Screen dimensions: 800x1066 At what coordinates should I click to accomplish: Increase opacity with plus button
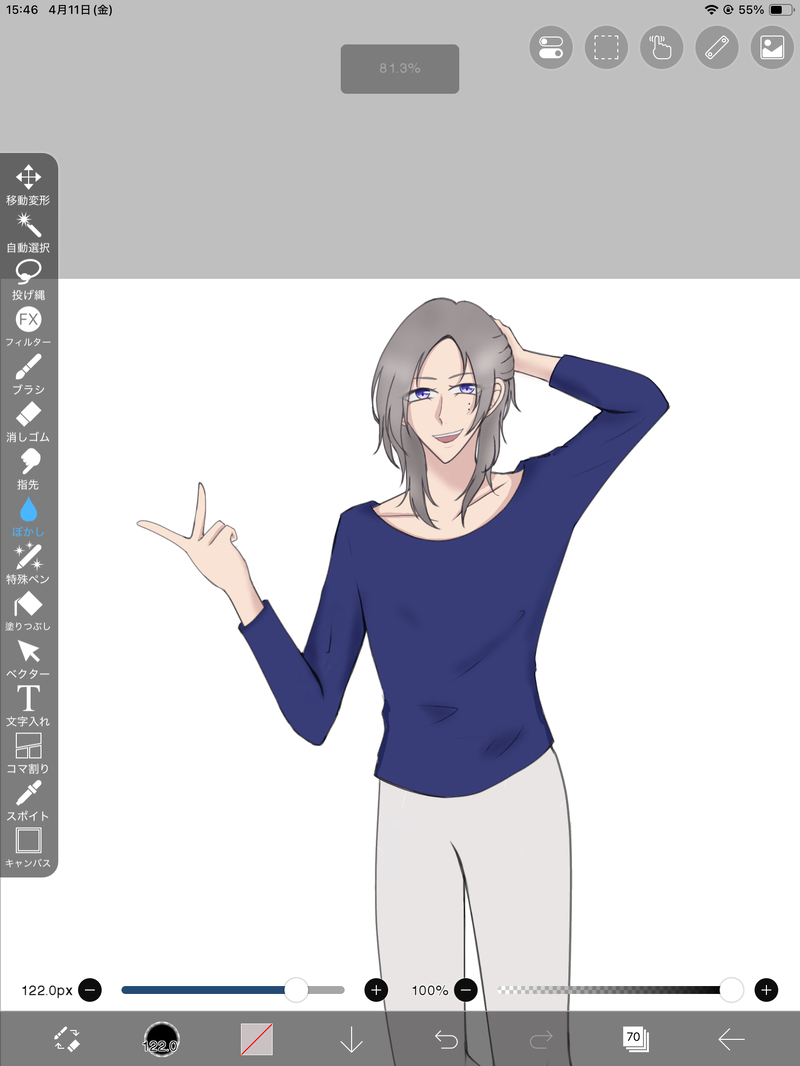[766, 990]
